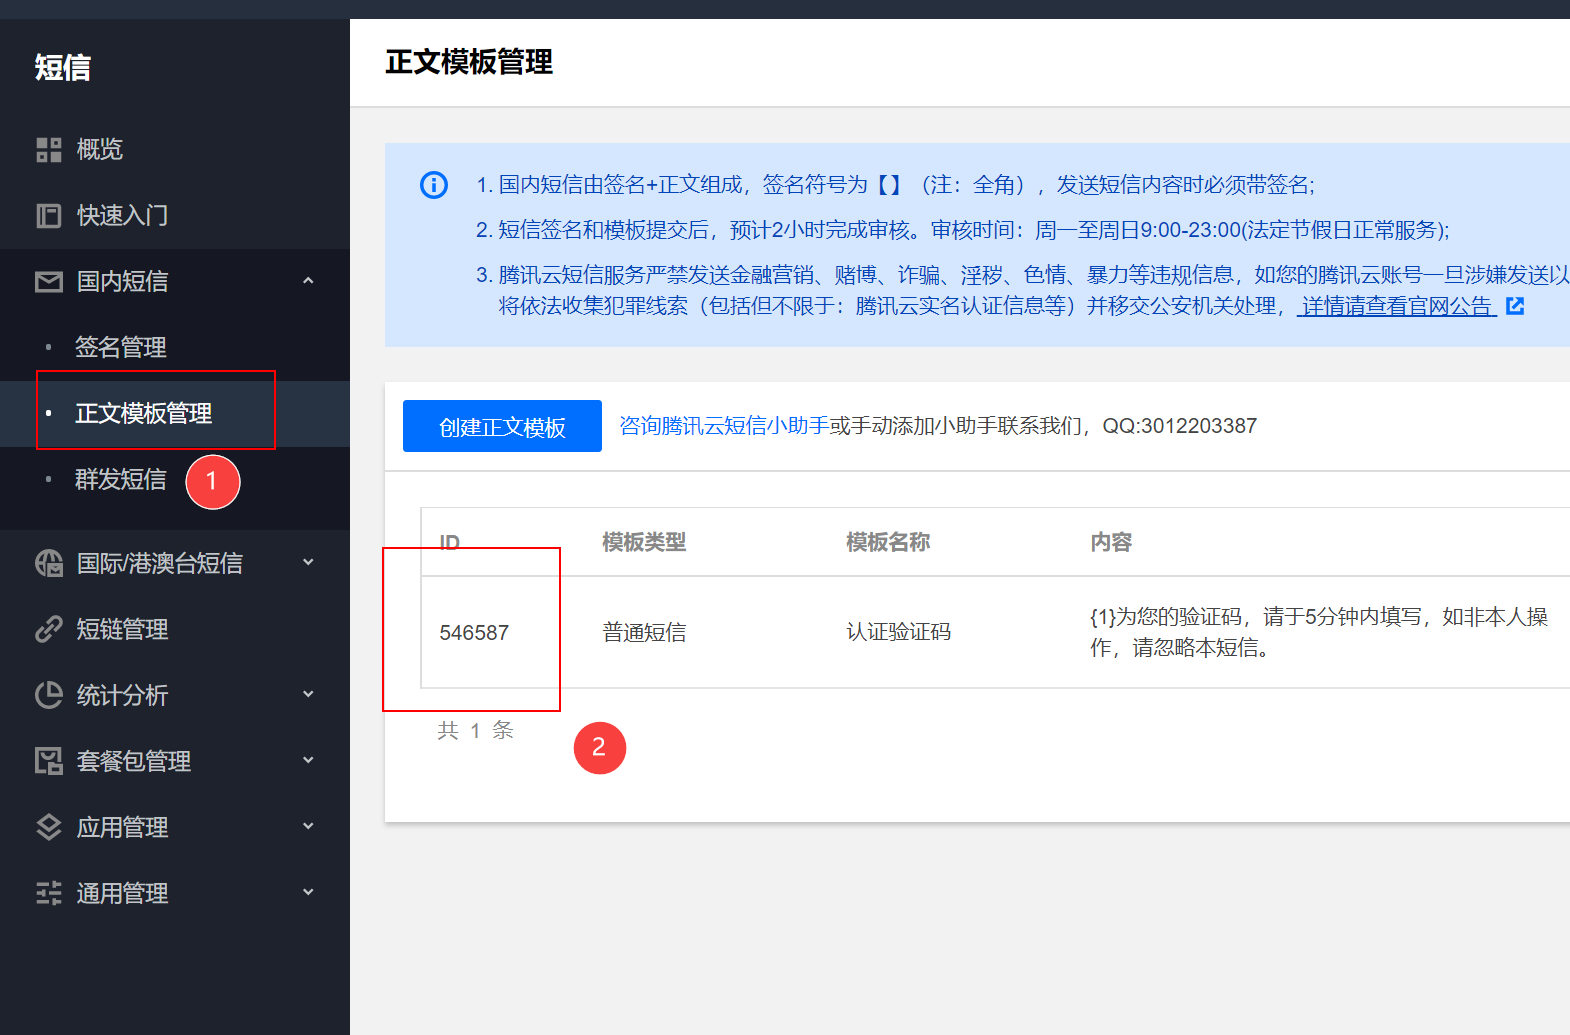The image size is (1570, 1035).
Task: Click the blue info circle icon
Action: [x=434, y=185]
